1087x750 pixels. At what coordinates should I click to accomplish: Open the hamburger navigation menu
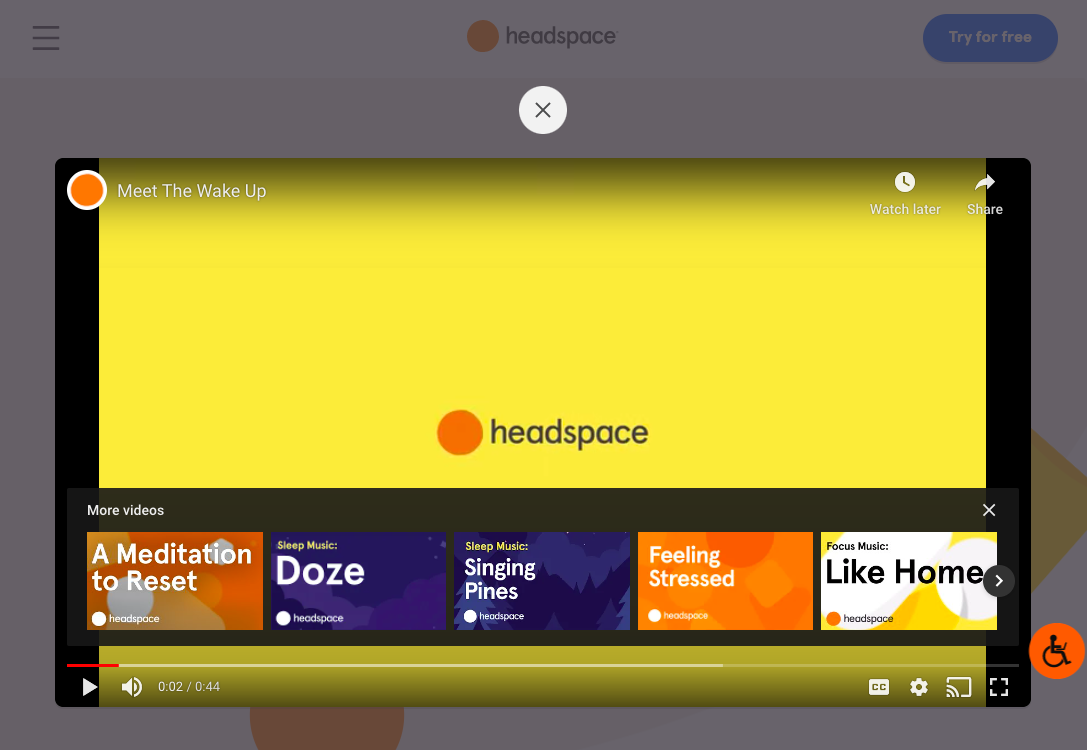(45, 38)
